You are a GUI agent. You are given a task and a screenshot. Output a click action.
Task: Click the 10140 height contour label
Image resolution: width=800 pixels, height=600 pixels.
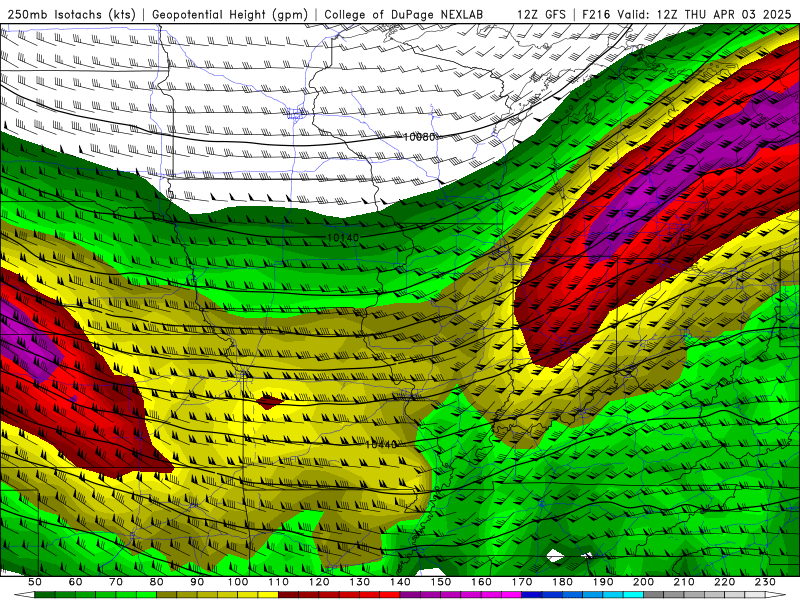343,238
